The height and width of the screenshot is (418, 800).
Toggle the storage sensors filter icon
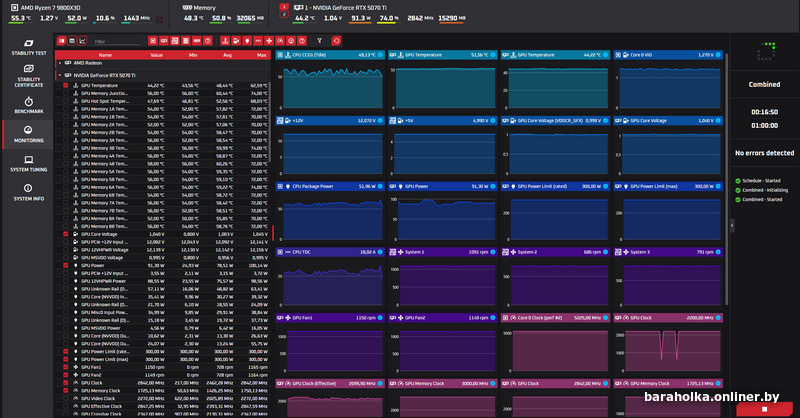click(x=186, y=41)
